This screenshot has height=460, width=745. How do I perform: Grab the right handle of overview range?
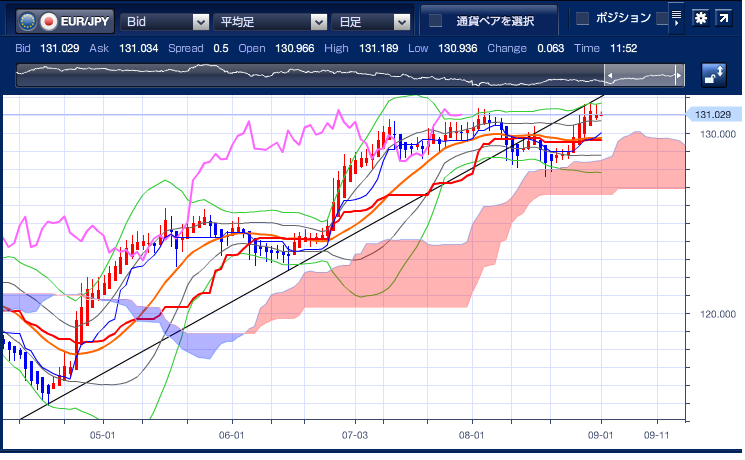tap(678, 76)
